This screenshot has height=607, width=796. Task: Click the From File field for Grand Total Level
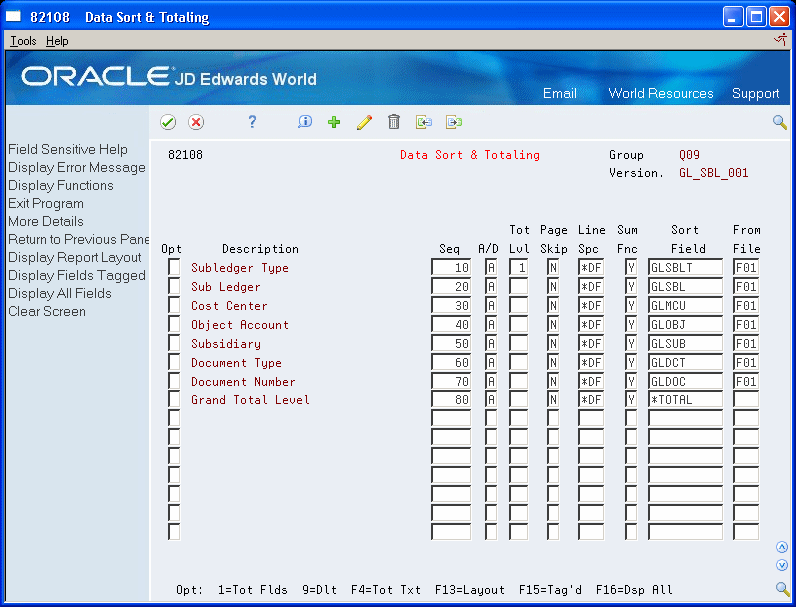coord(746,399)
